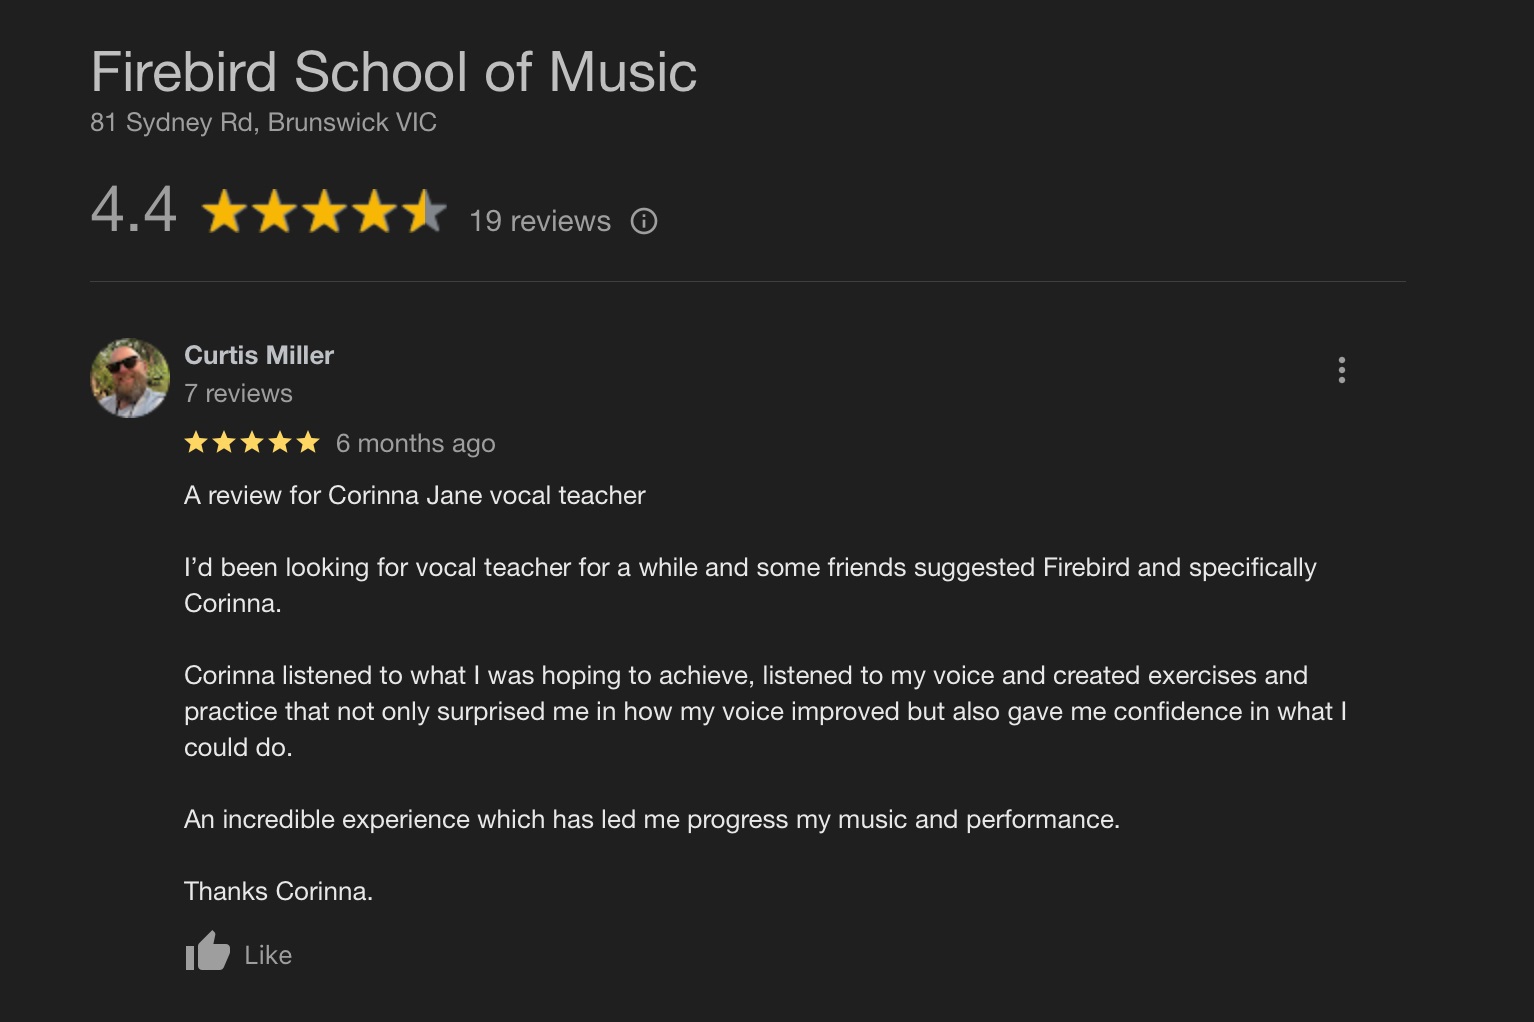
Task: Click the review's five-star rating
Action: tap(252, 442)
